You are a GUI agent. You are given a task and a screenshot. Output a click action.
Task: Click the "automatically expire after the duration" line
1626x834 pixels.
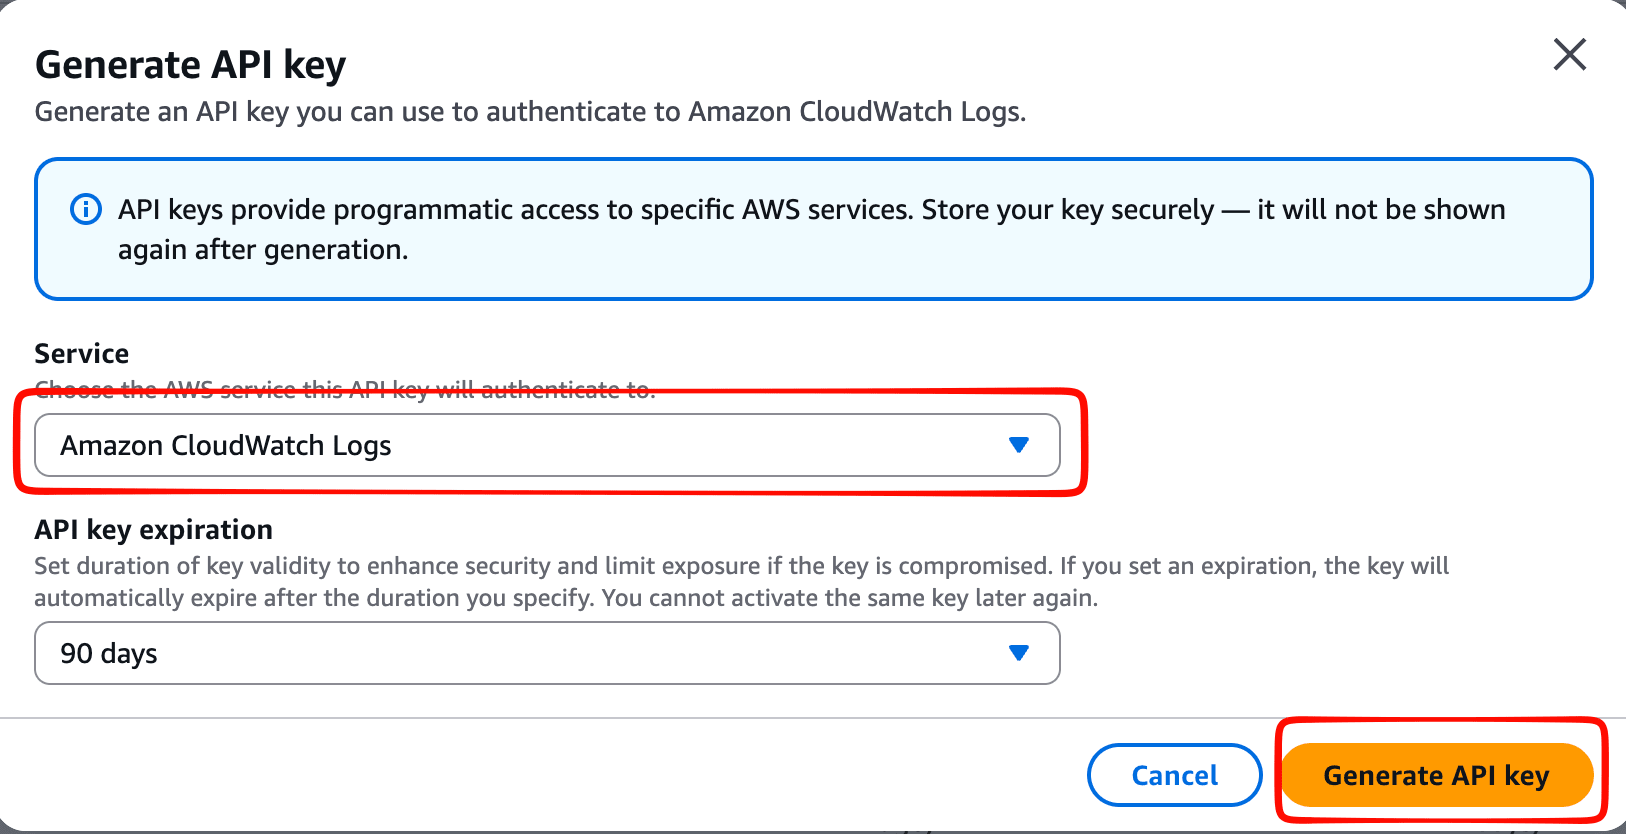(565, 598)
